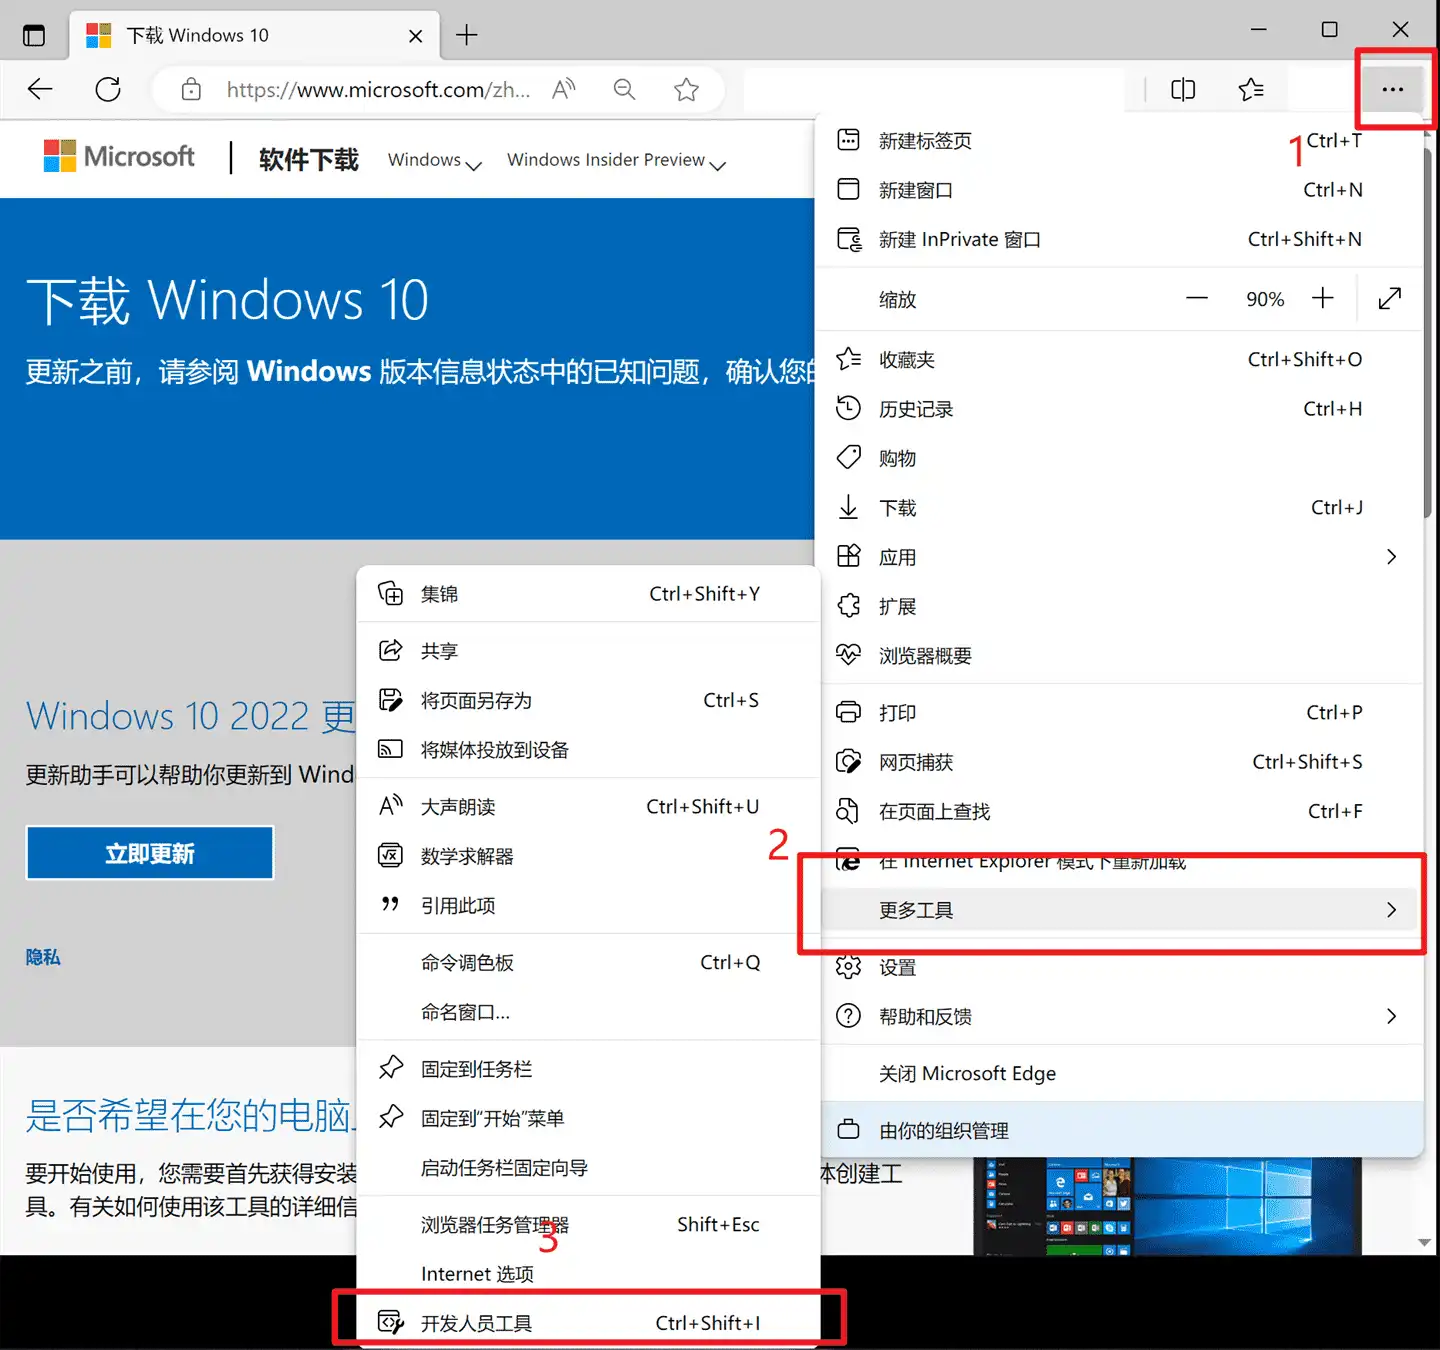The height and width of the screenshot is (1350, 1440).
Task: Open the Windows dropdown in site navigation
Action: [434, 161]
